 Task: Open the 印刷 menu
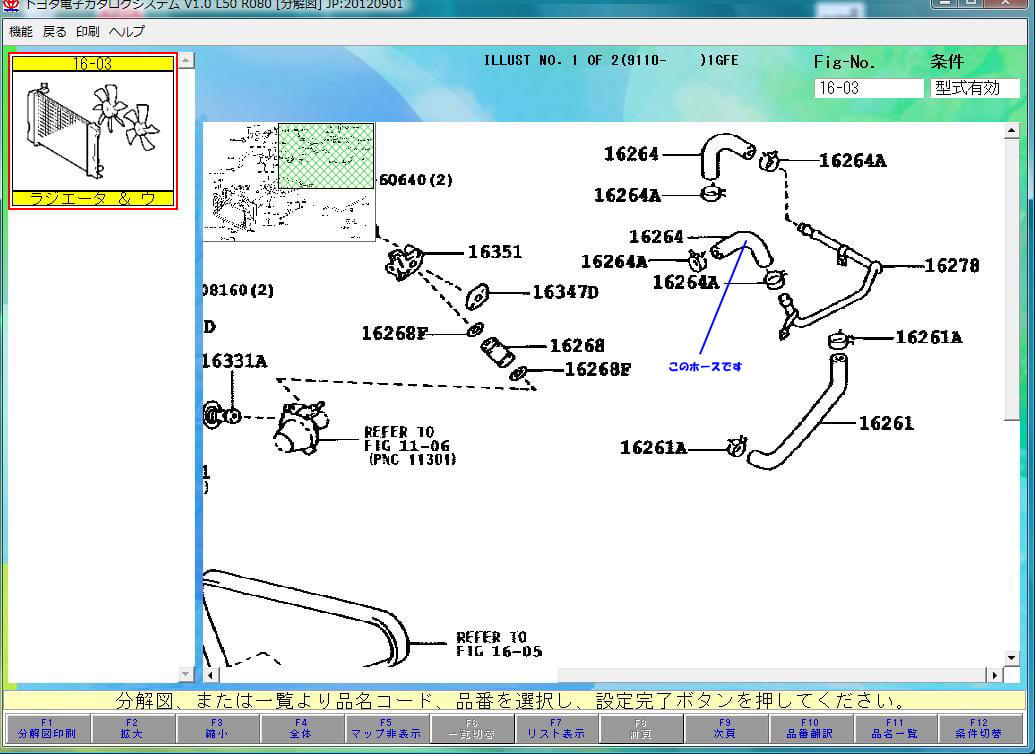tap(88, 31)
